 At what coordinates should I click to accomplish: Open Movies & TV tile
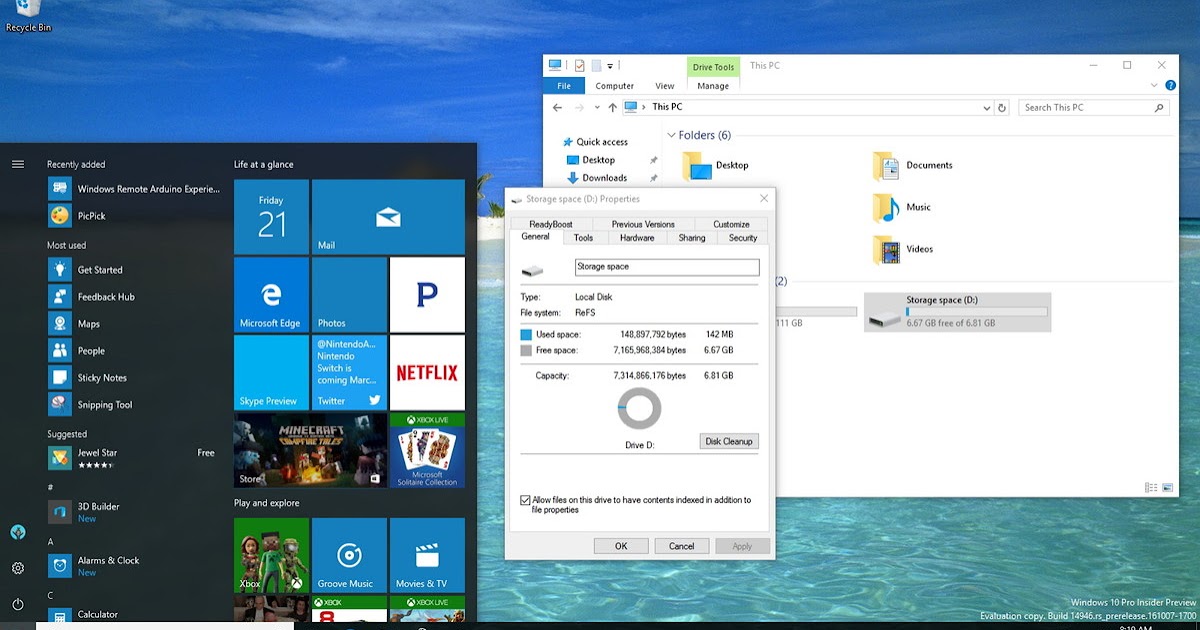tap(427, 555)
